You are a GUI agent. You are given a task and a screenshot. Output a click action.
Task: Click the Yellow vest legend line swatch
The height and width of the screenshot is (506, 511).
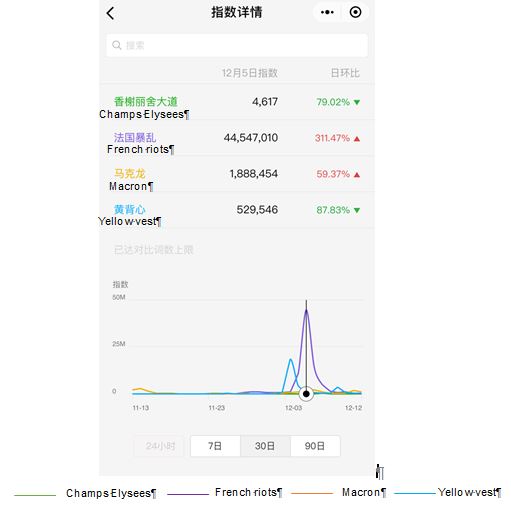415,493
